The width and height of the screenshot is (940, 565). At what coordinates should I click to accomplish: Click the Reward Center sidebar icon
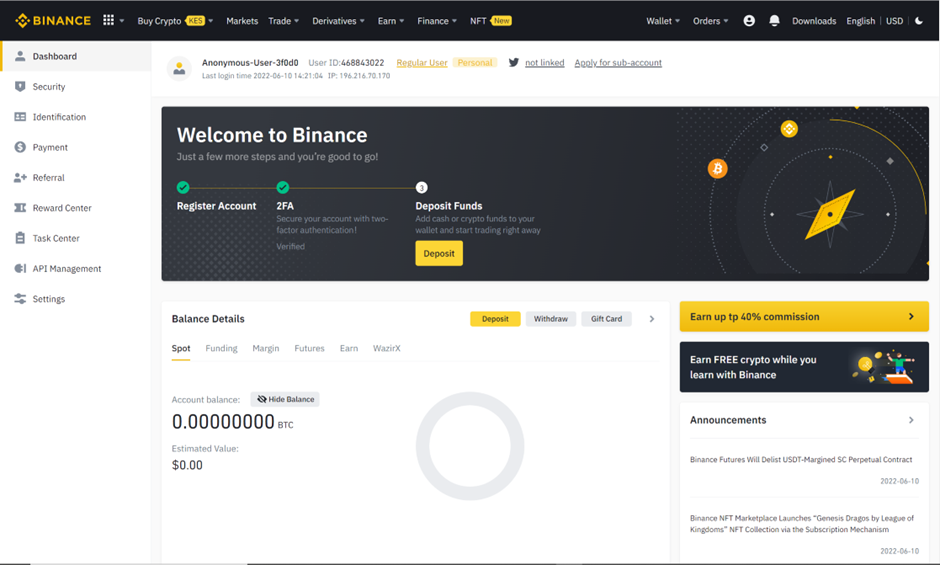[20, 208]
